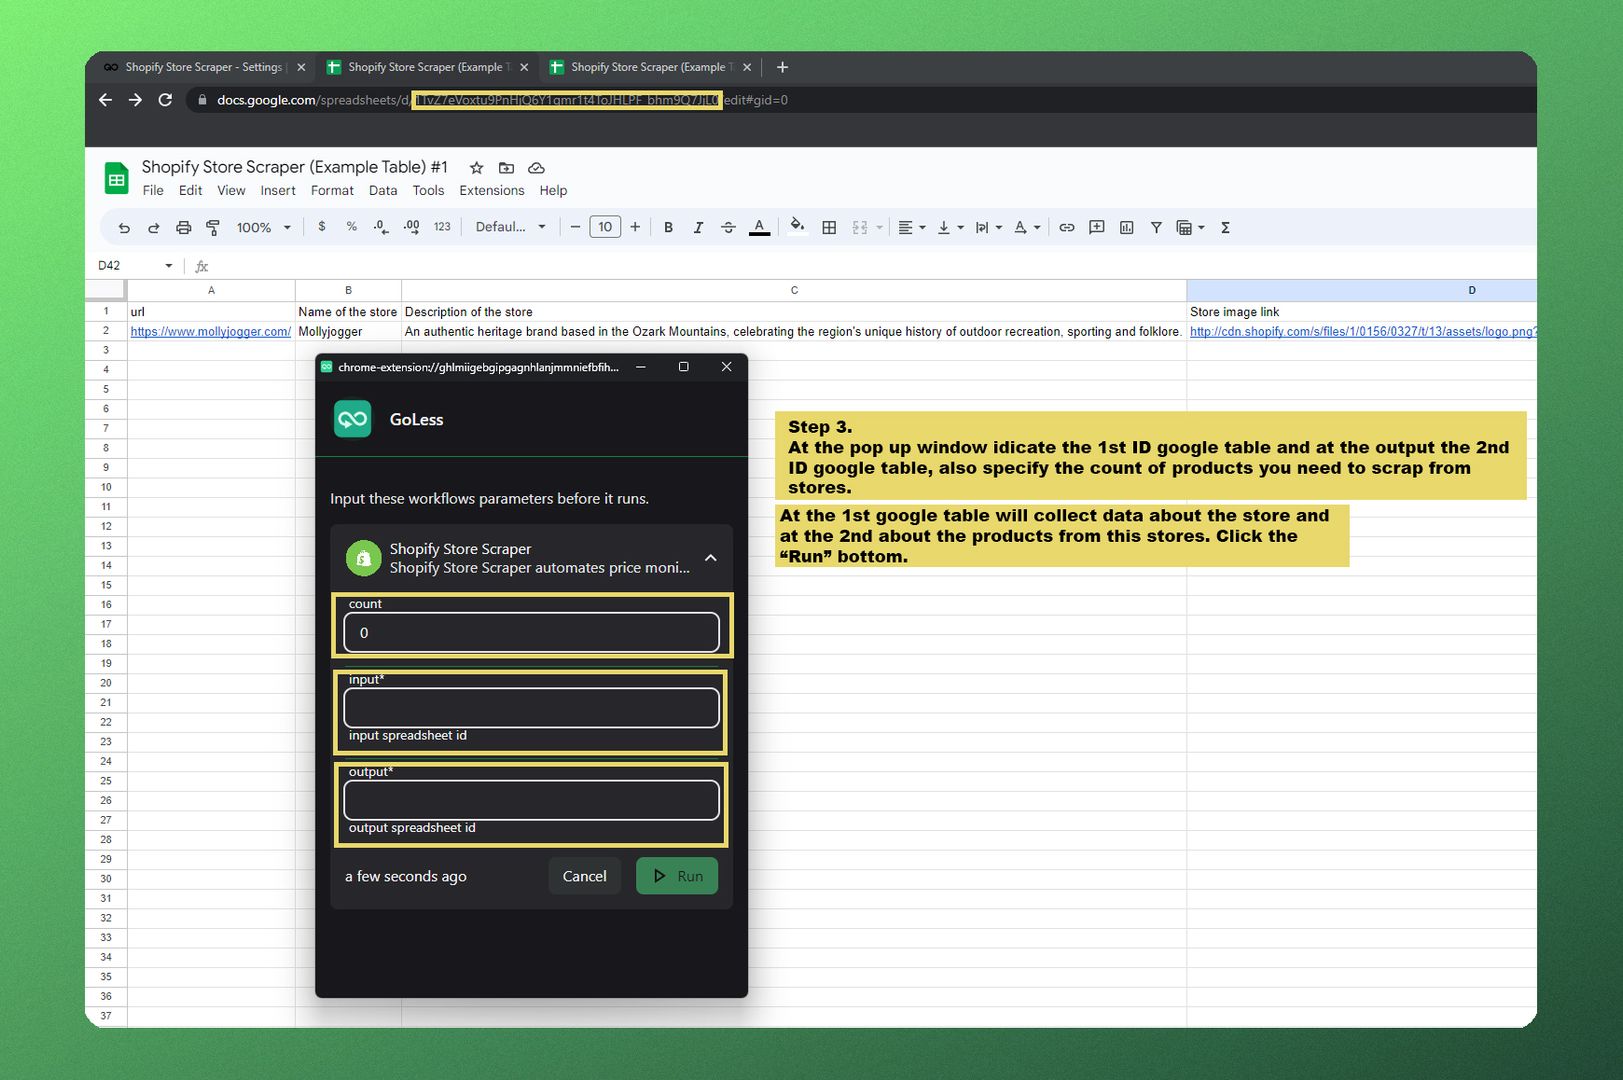This screenshot has width=1623, height=1080.
Task: Click the font size field showing 10
Action: click(x=605, y=227)
